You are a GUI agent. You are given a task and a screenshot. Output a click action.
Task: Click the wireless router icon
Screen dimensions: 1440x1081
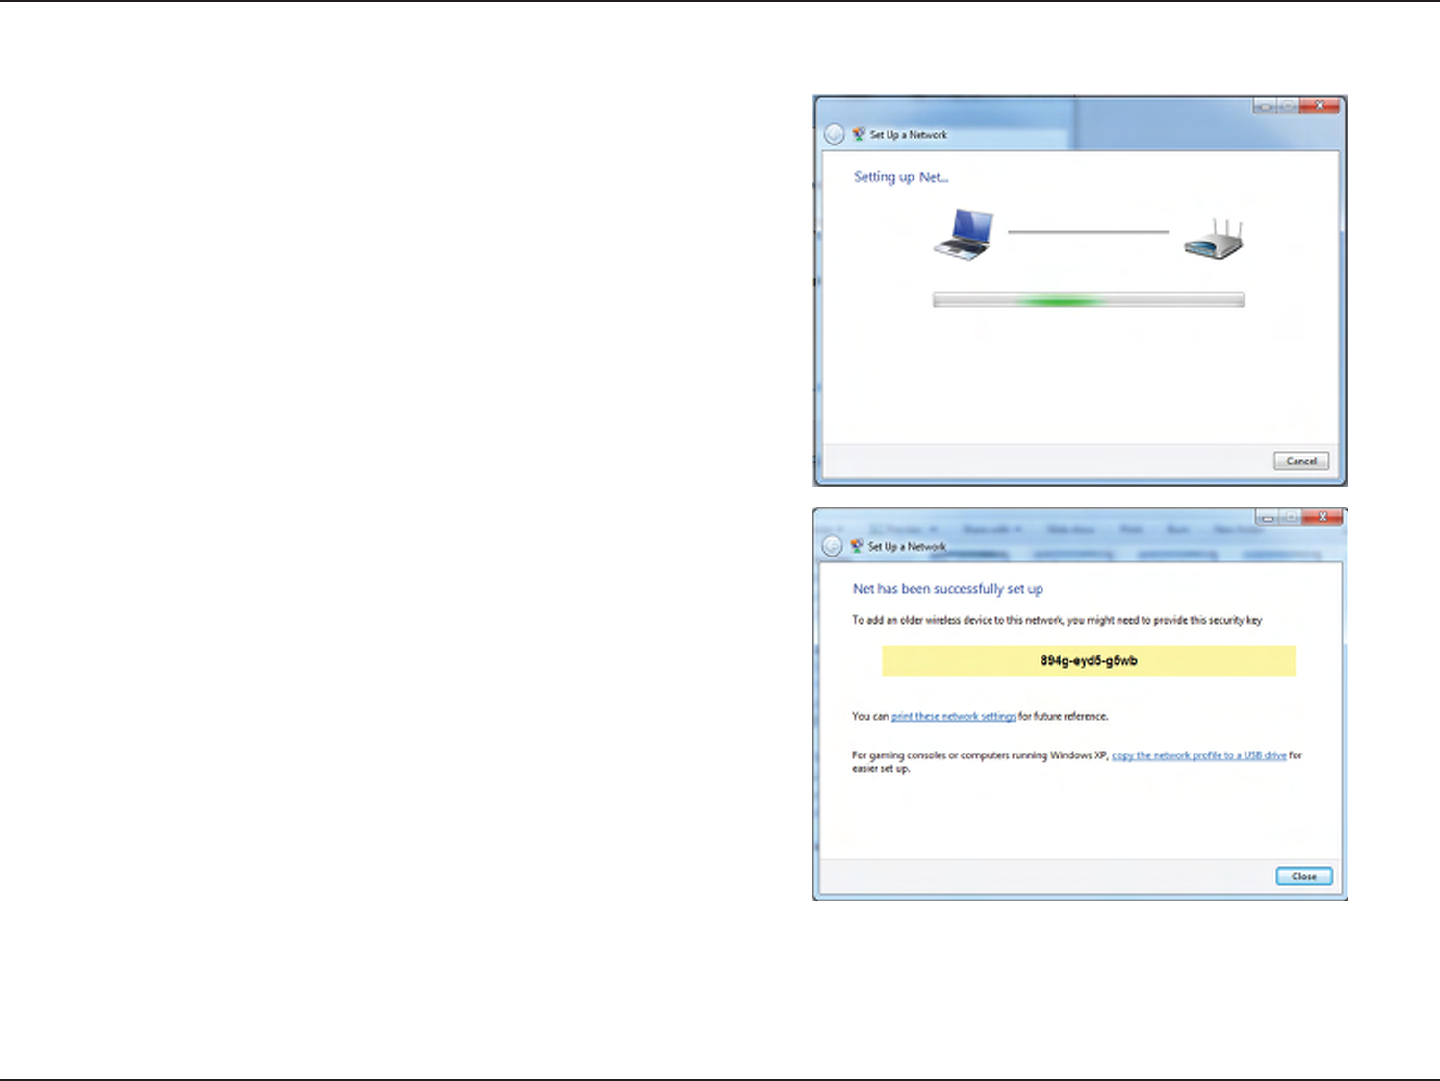coord(1214,240)
